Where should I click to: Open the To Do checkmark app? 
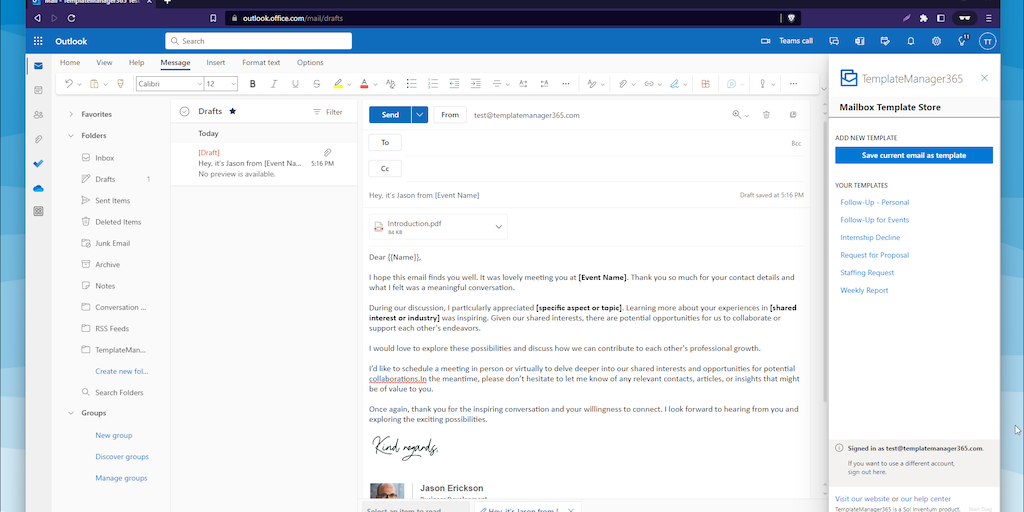click(x=38, y=163)
